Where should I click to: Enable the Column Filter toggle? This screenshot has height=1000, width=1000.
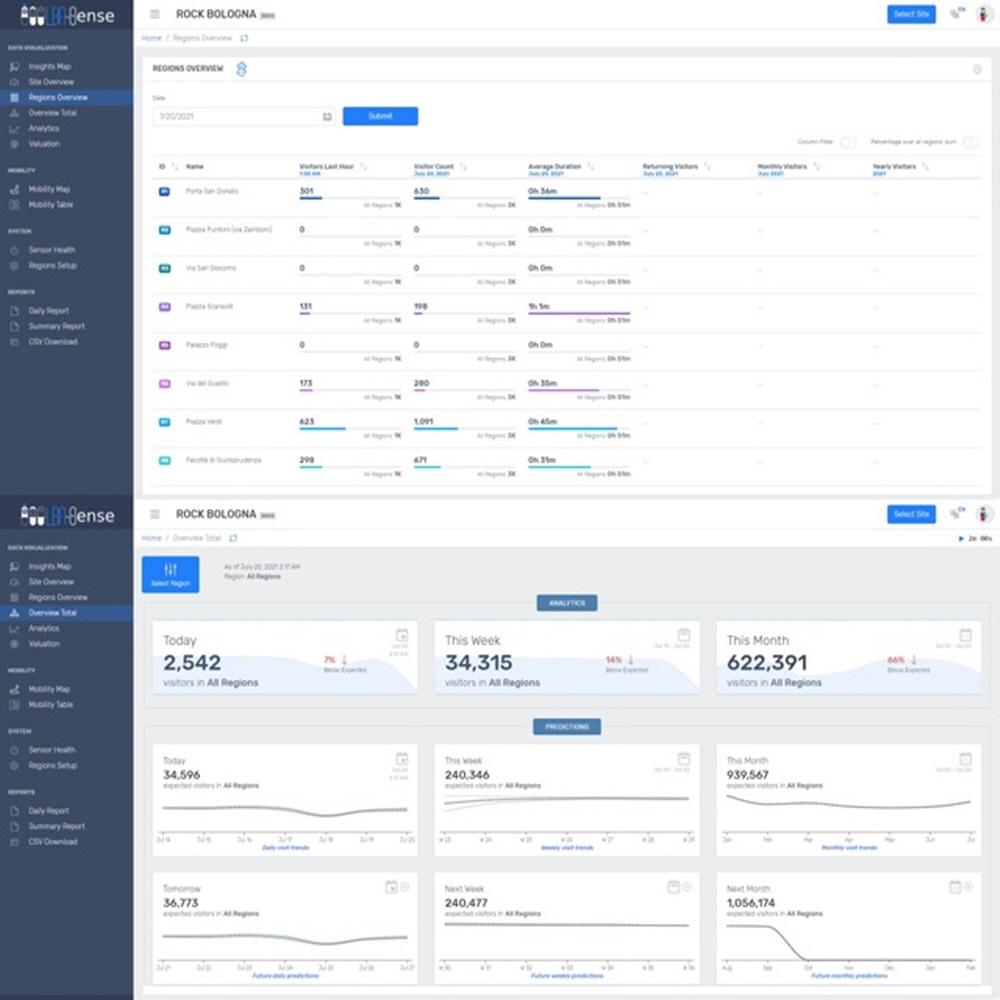tap(848, 142)
